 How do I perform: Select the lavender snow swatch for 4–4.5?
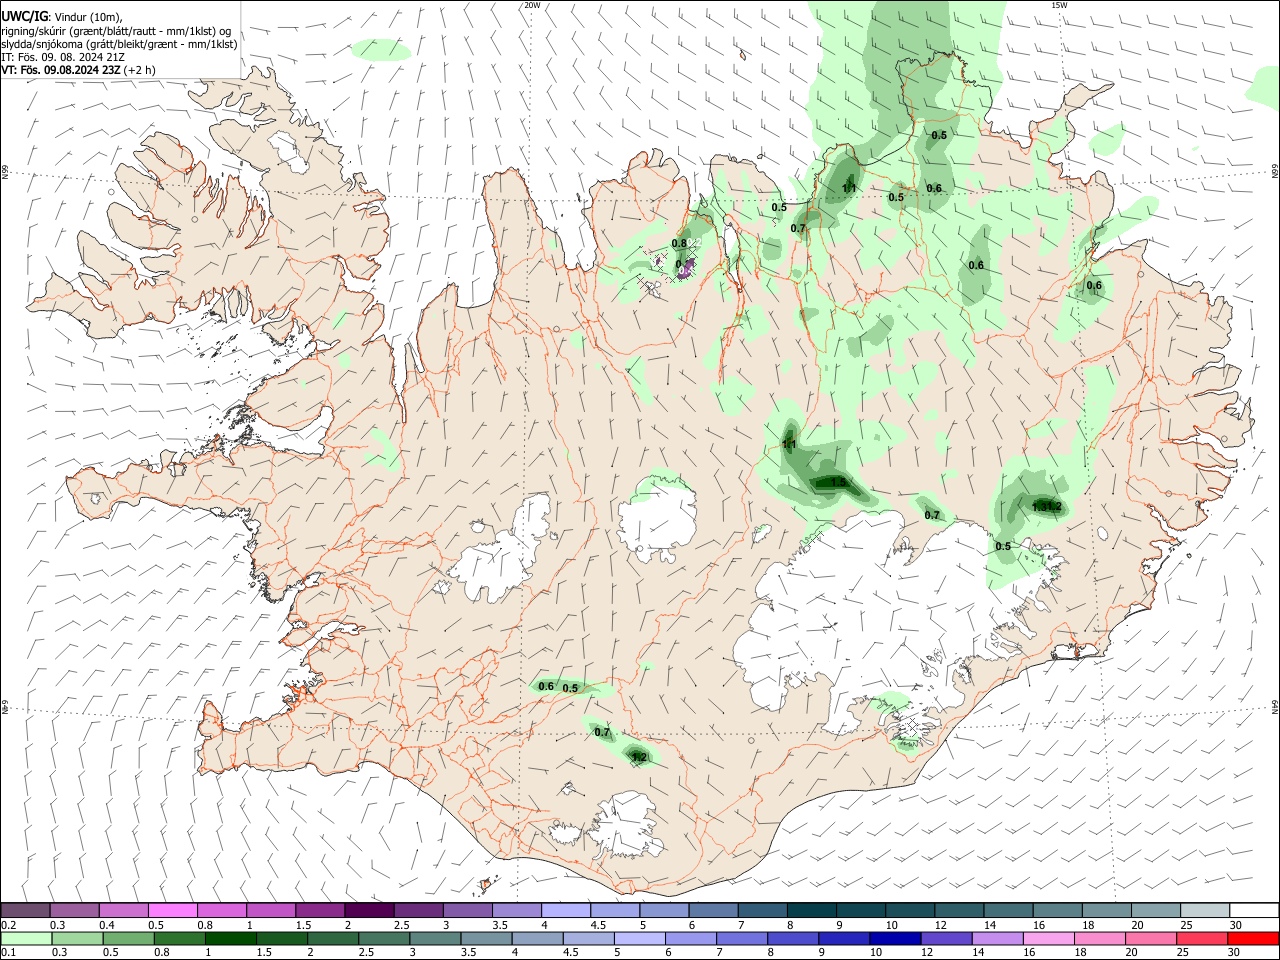565,910
